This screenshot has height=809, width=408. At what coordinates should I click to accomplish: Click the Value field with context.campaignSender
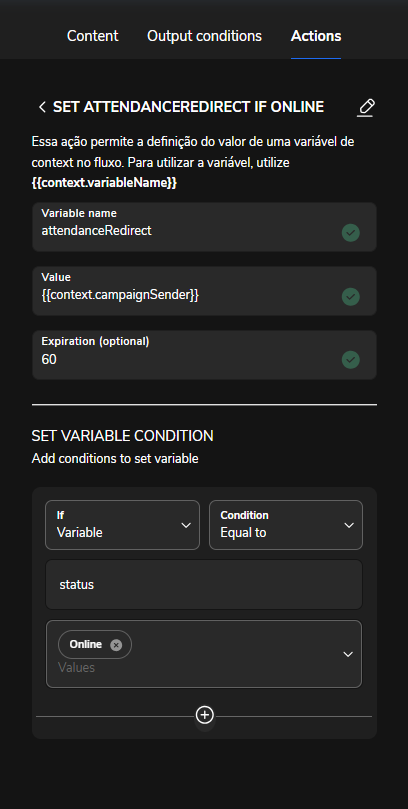tap(204, 291)
